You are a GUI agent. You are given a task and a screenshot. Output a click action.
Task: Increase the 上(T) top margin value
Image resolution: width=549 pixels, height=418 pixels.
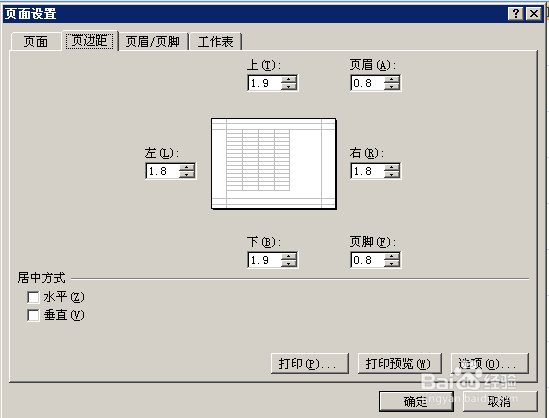289,79
